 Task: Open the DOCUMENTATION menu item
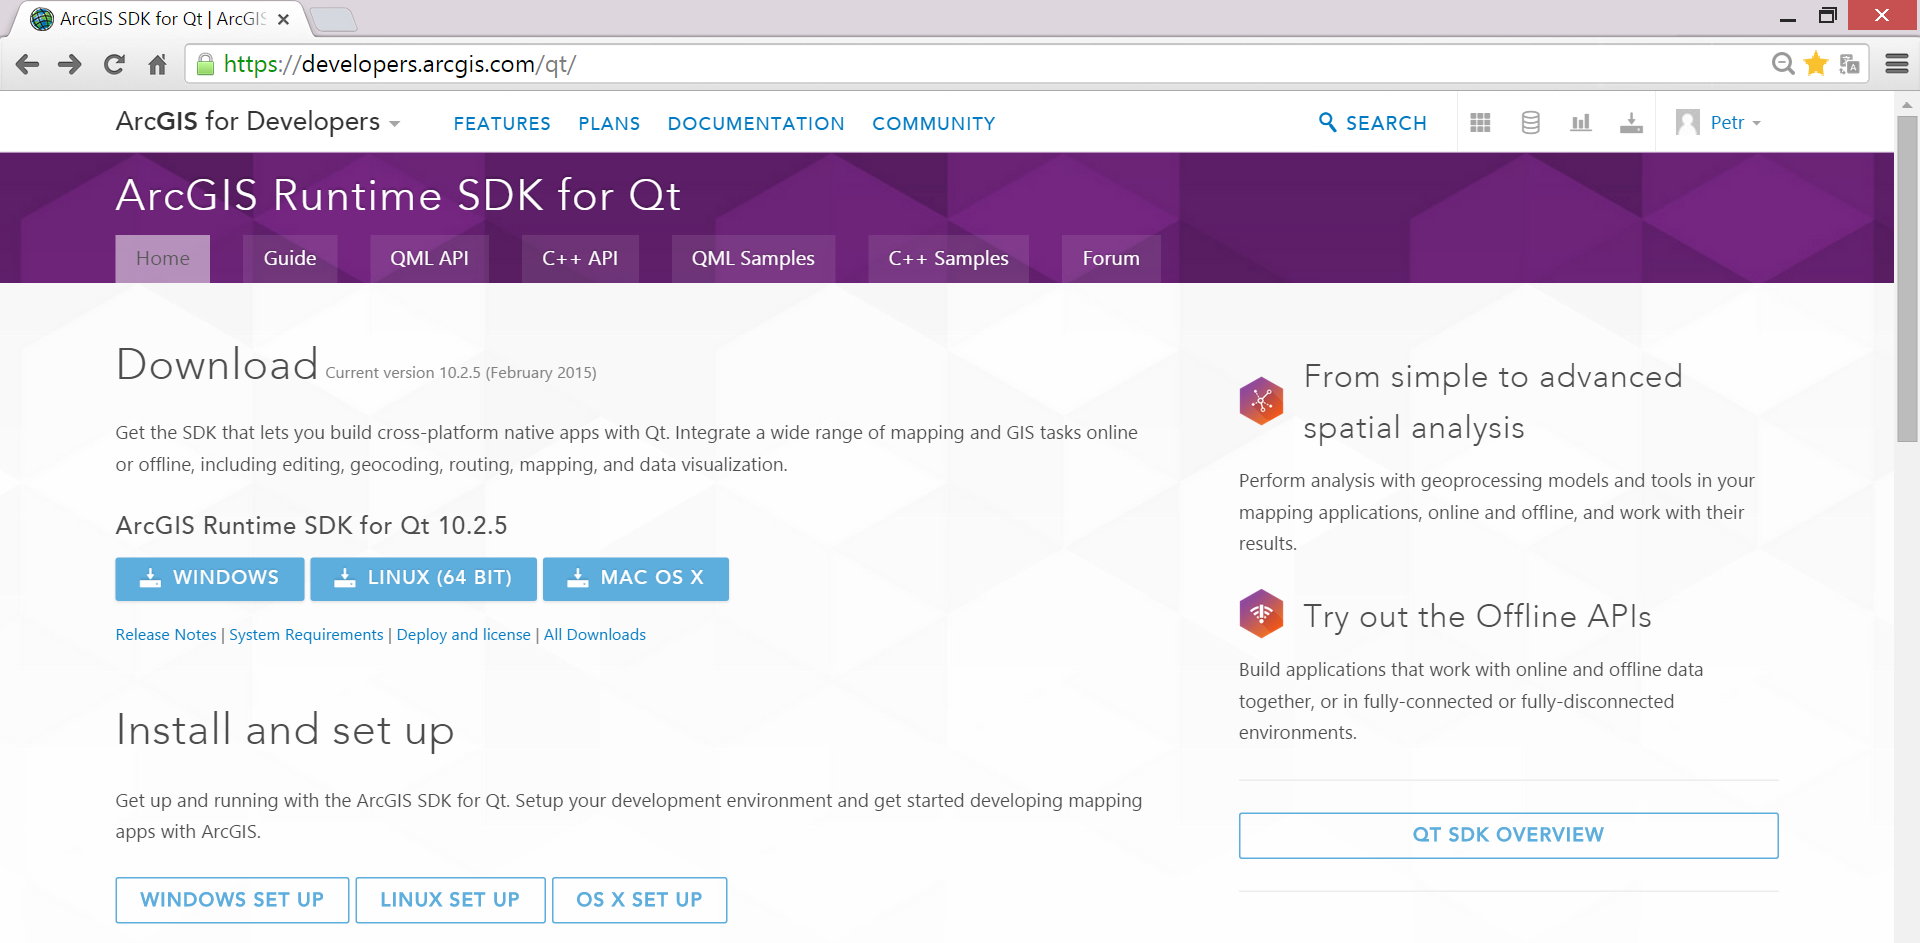(x=756, y=124)
